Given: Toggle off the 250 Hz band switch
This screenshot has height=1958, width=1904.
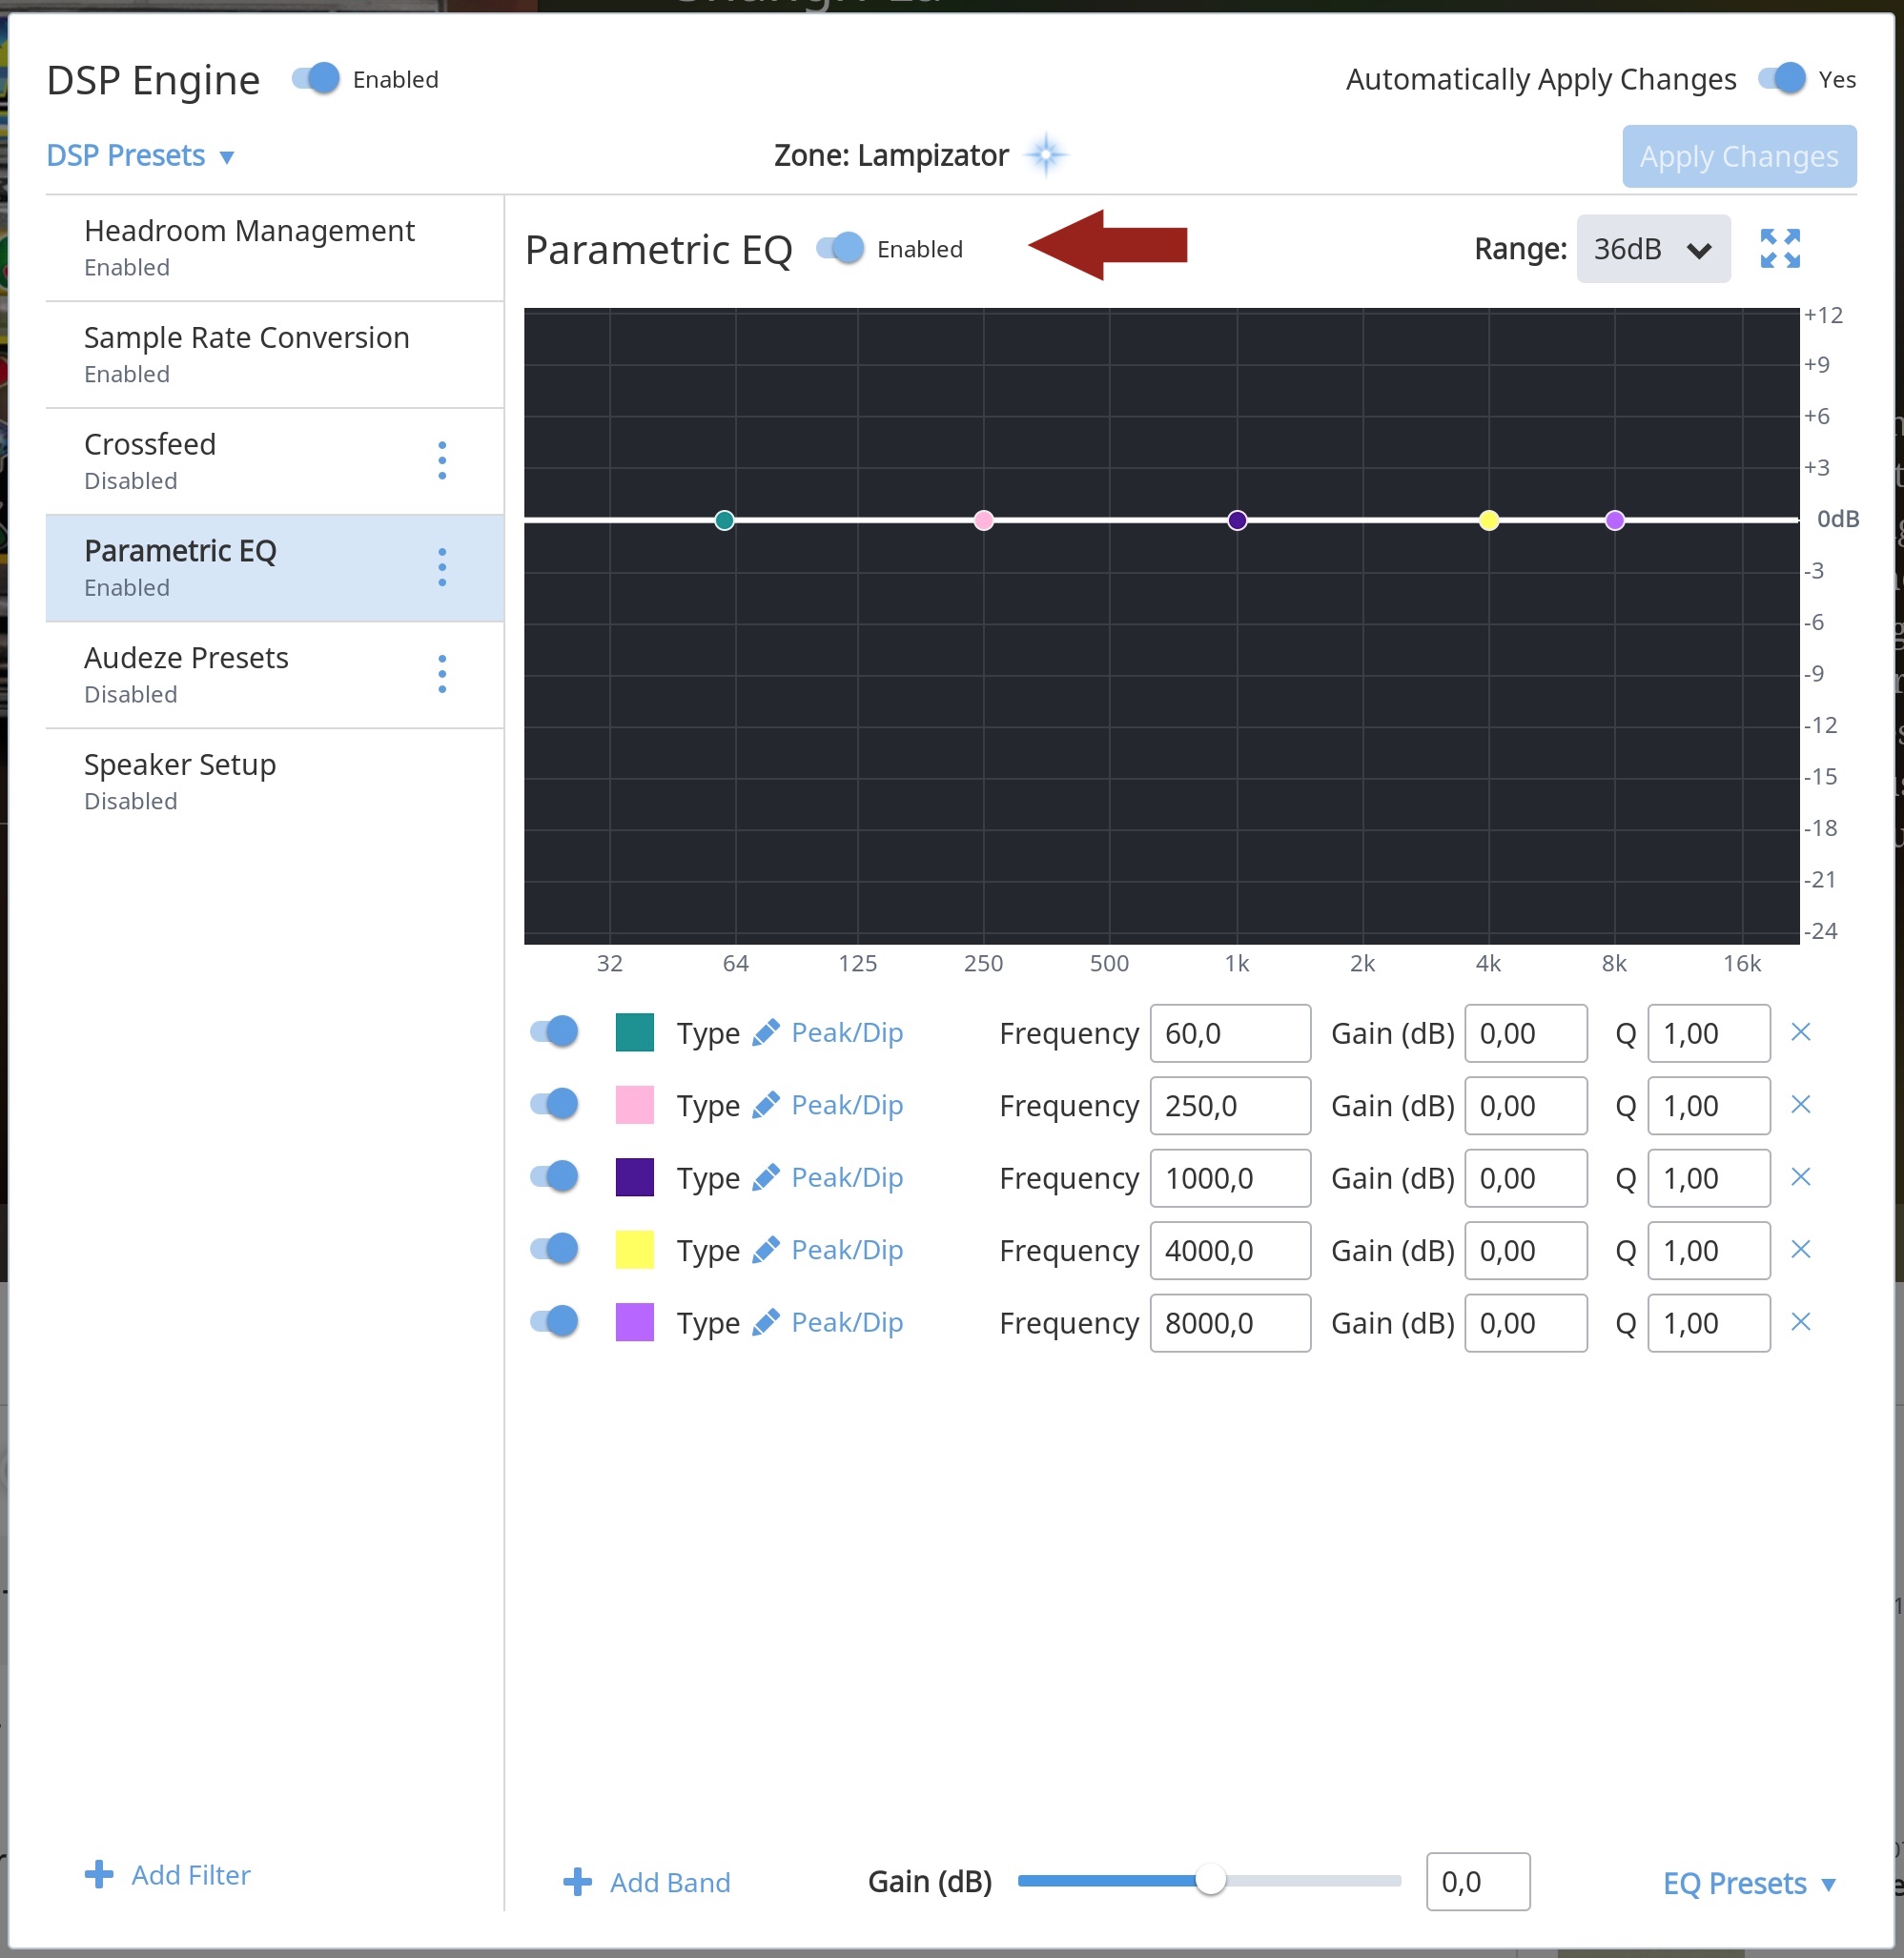Looking at the screenshot, I should (555, 1105).
